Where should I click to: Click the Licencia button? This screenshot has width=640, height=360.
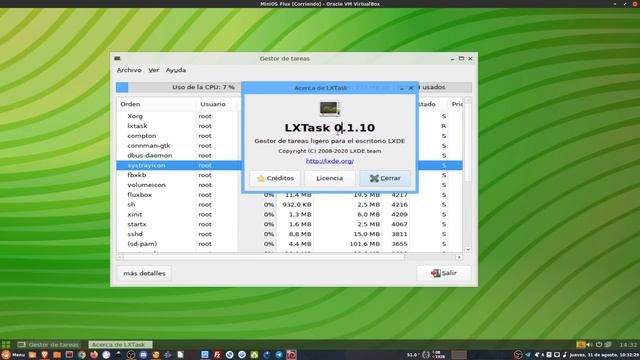pyautogui.click(x=329, y=178)
